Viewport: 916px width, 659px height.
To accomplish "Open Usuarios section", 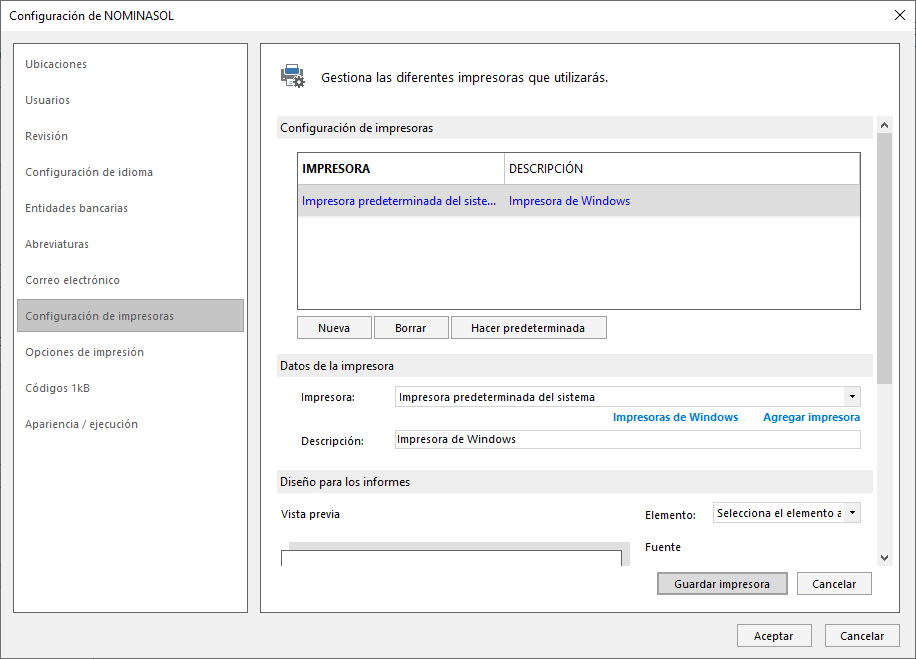I will [x=47, y=100].
